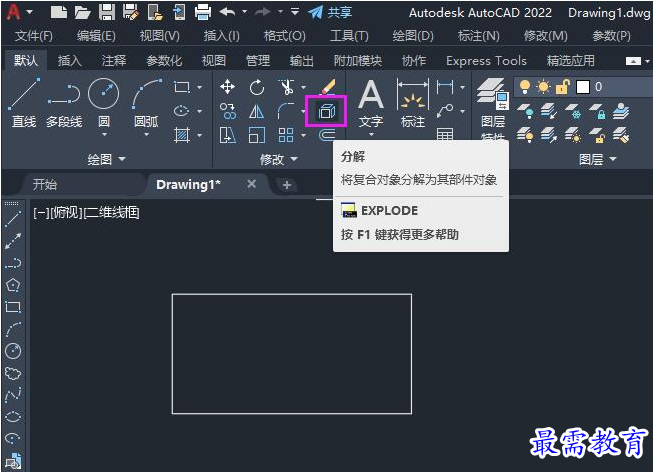Viewport: 654px width, 474px height.
Task: Switch to the 开始 file tab
Action: click(45, 184)
